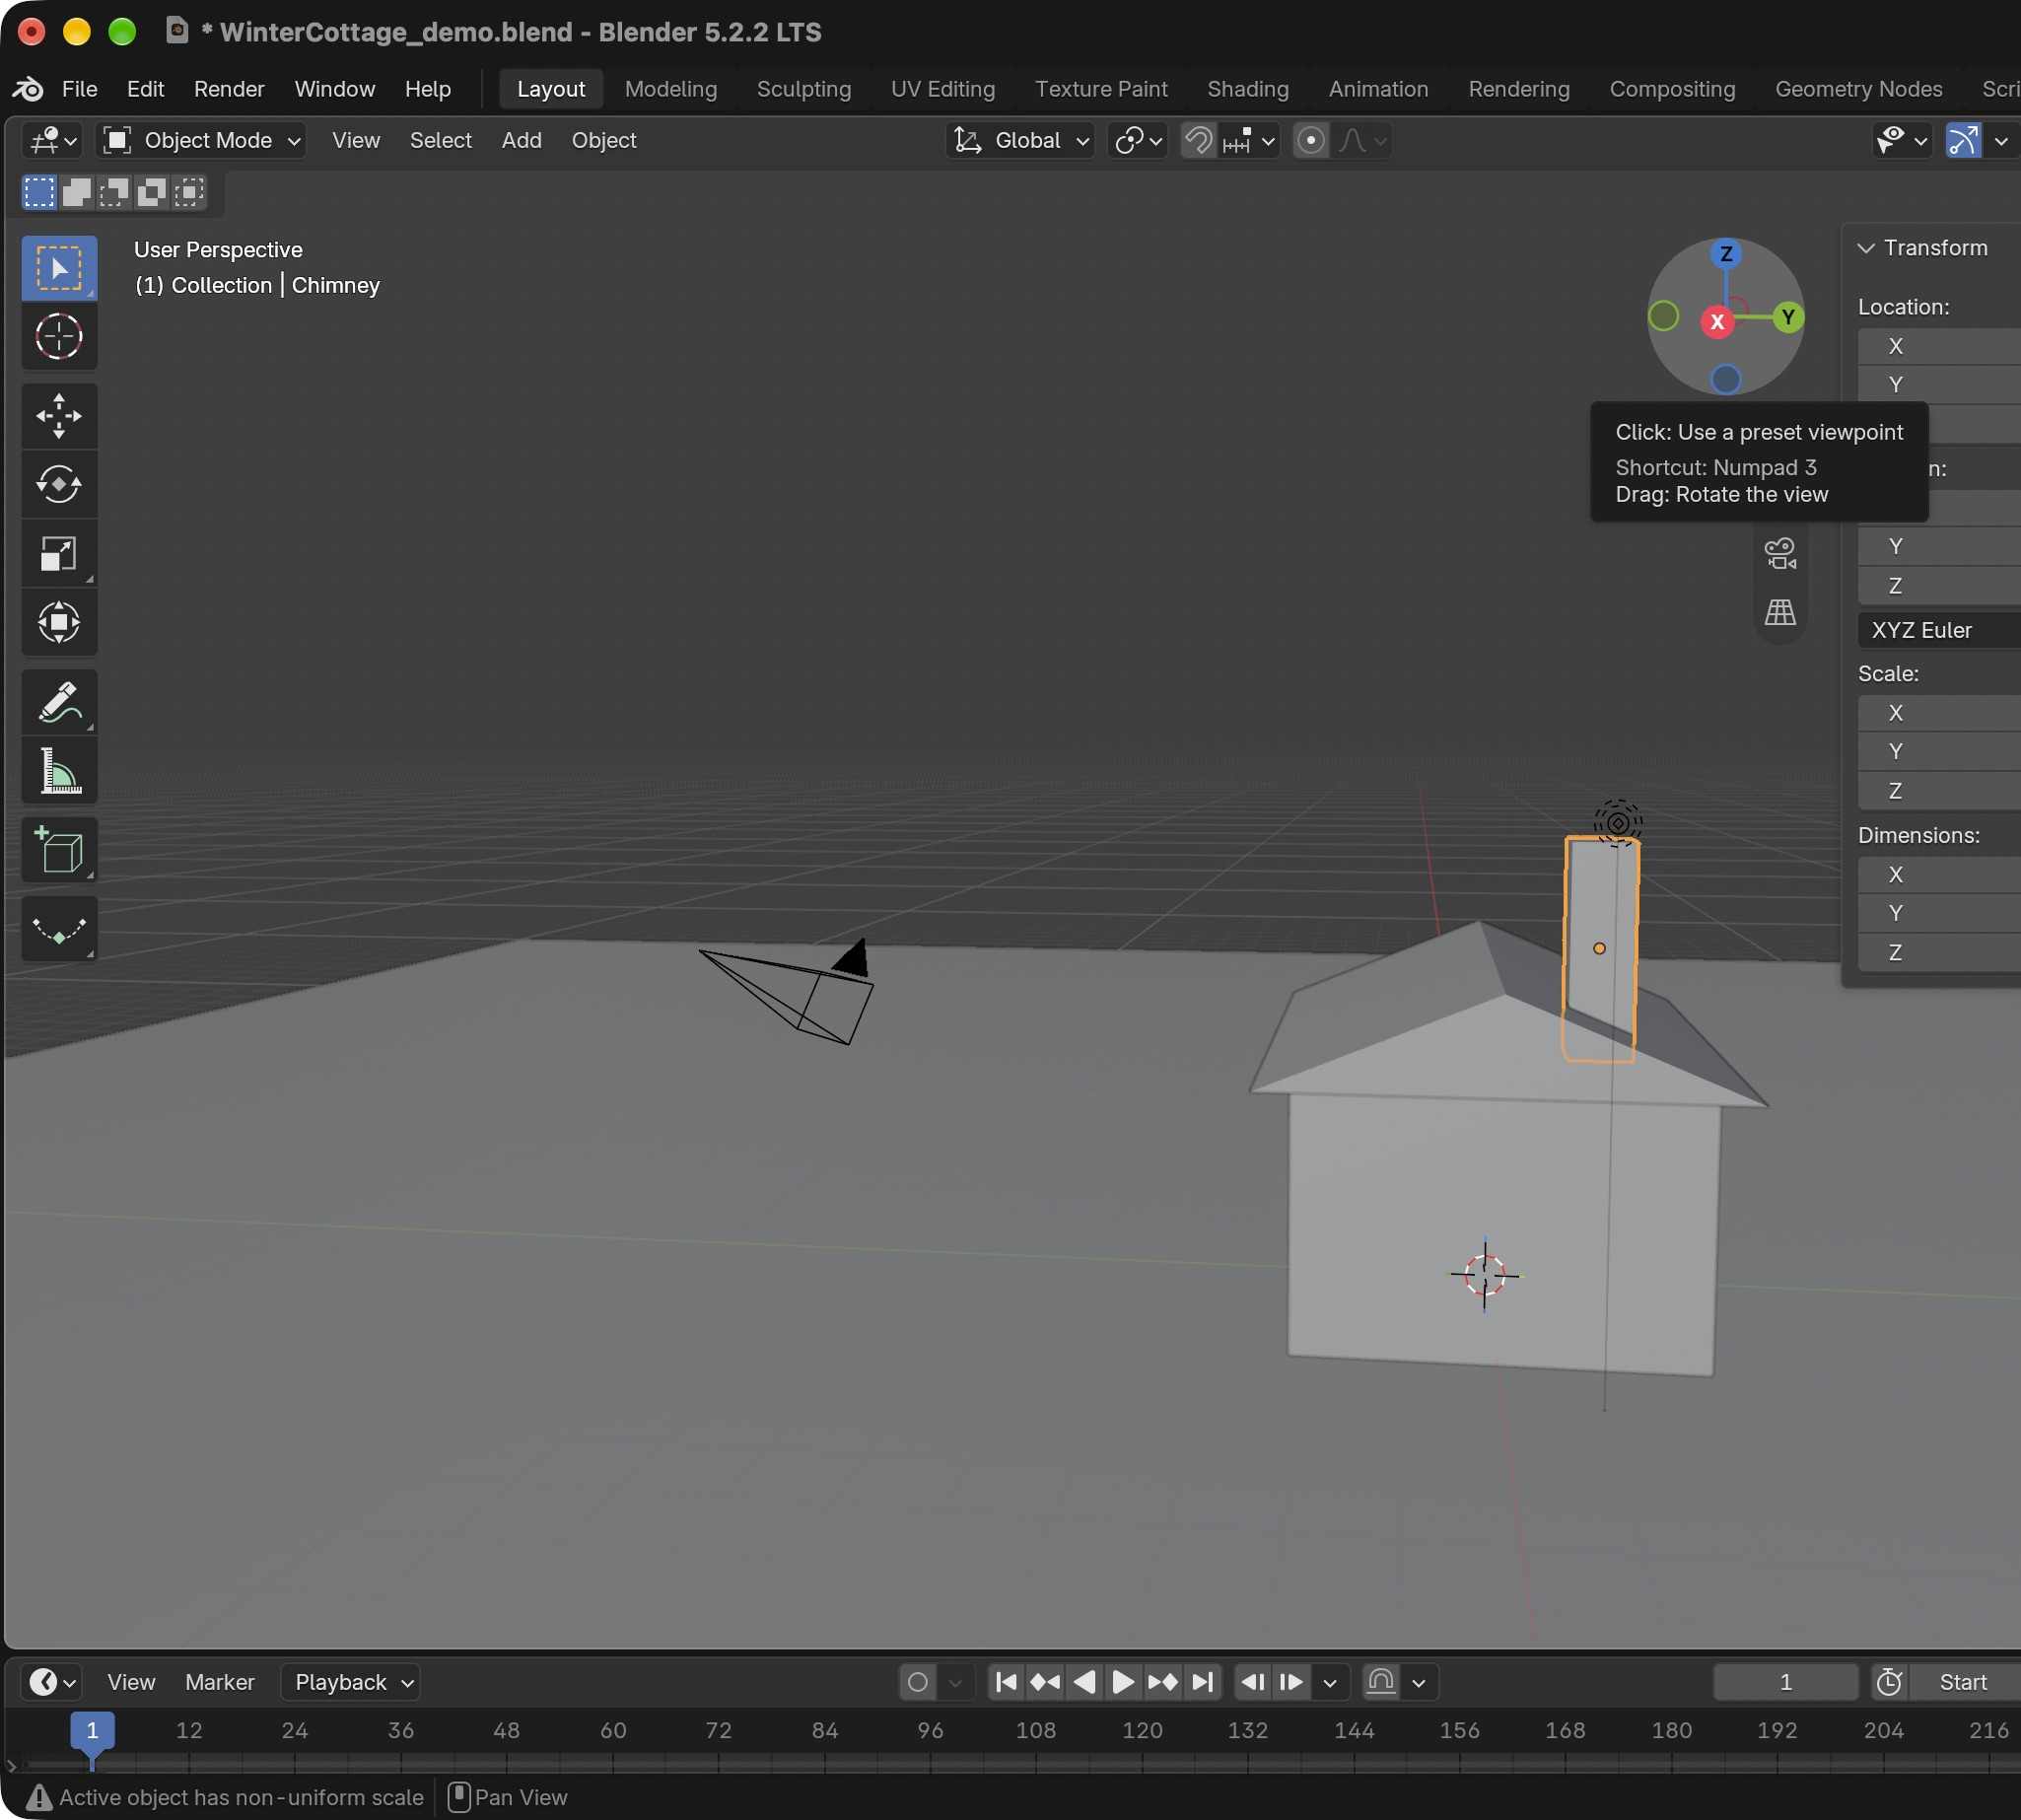Screen dimensions: 2021x1820
Task: Set selection mode to New (Set)
Action: click(39, 191)
